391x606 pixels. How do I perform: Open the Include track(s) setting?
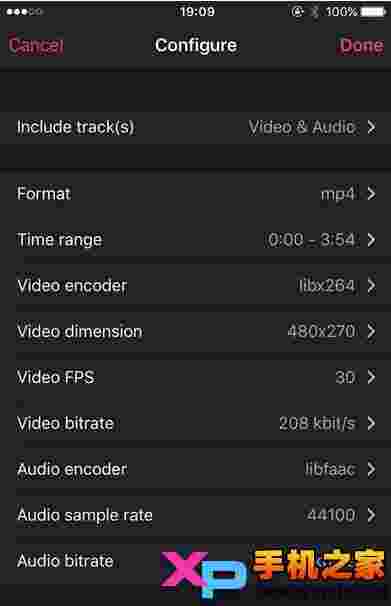pos(196,128)
